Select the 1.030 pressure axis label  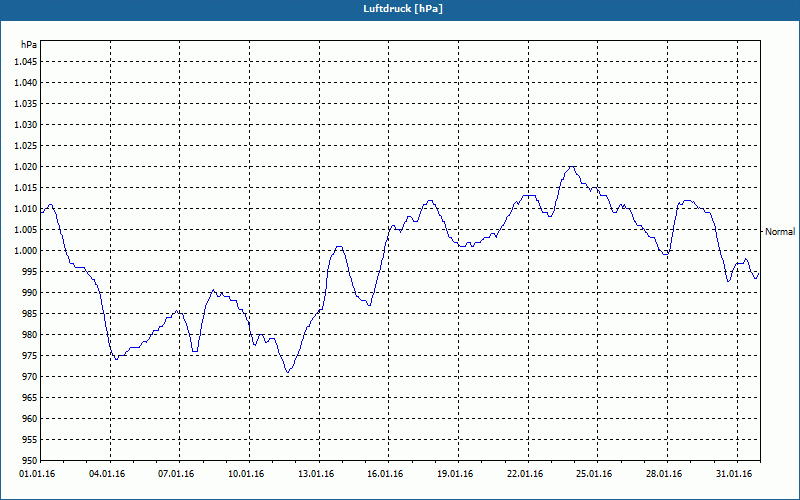tap(26, 124)
